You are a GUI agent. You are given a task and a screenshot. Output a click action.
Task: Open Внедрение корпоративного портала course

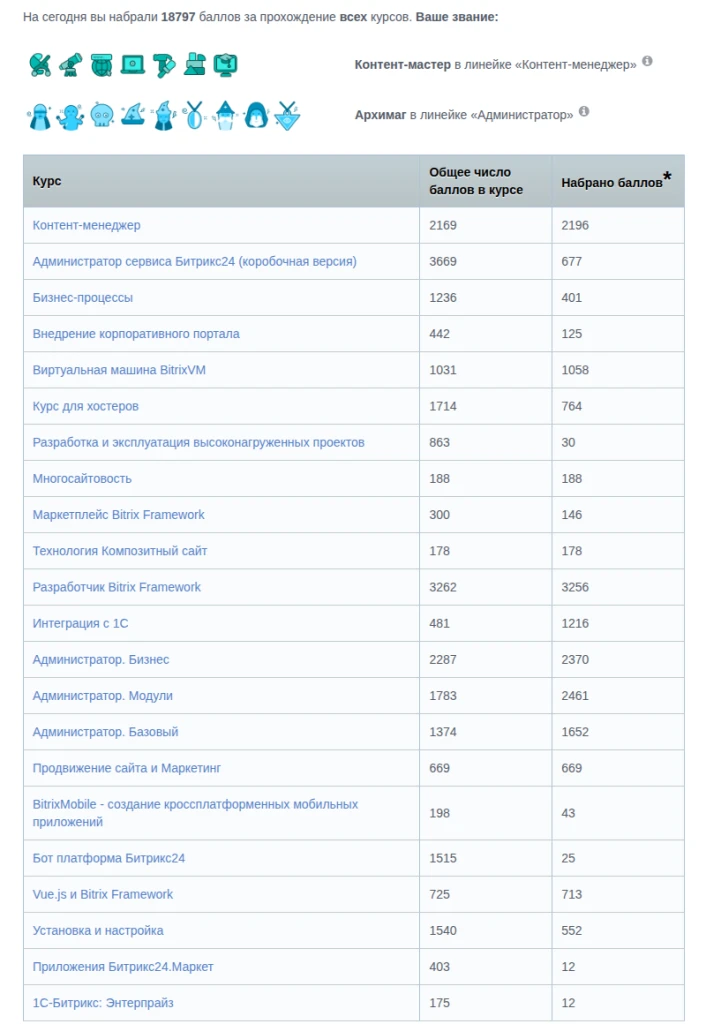(136, 334)
